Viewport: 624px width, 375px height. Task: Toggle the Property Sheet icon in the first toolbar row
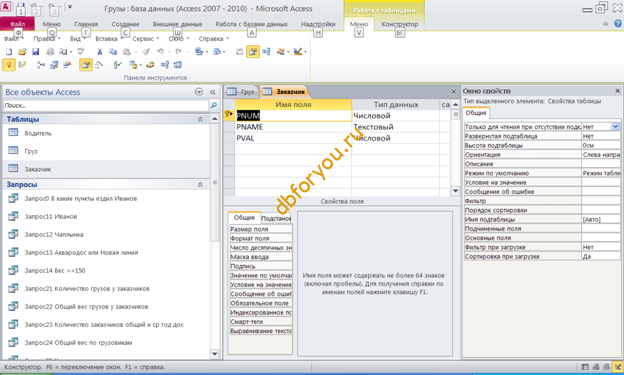(x=253, y=52)
